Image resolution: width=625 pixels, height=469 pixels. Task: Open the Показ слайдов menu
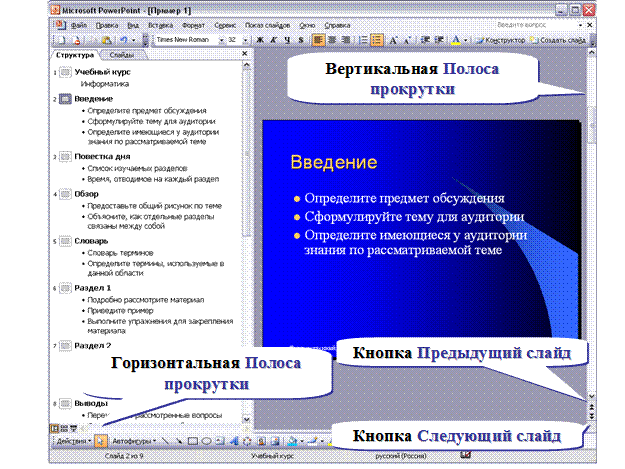(x=267, y=25)
